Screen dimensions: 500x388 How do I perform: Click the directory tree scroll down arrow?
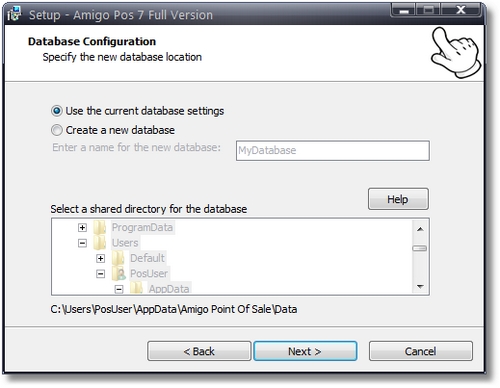point(420,286)
